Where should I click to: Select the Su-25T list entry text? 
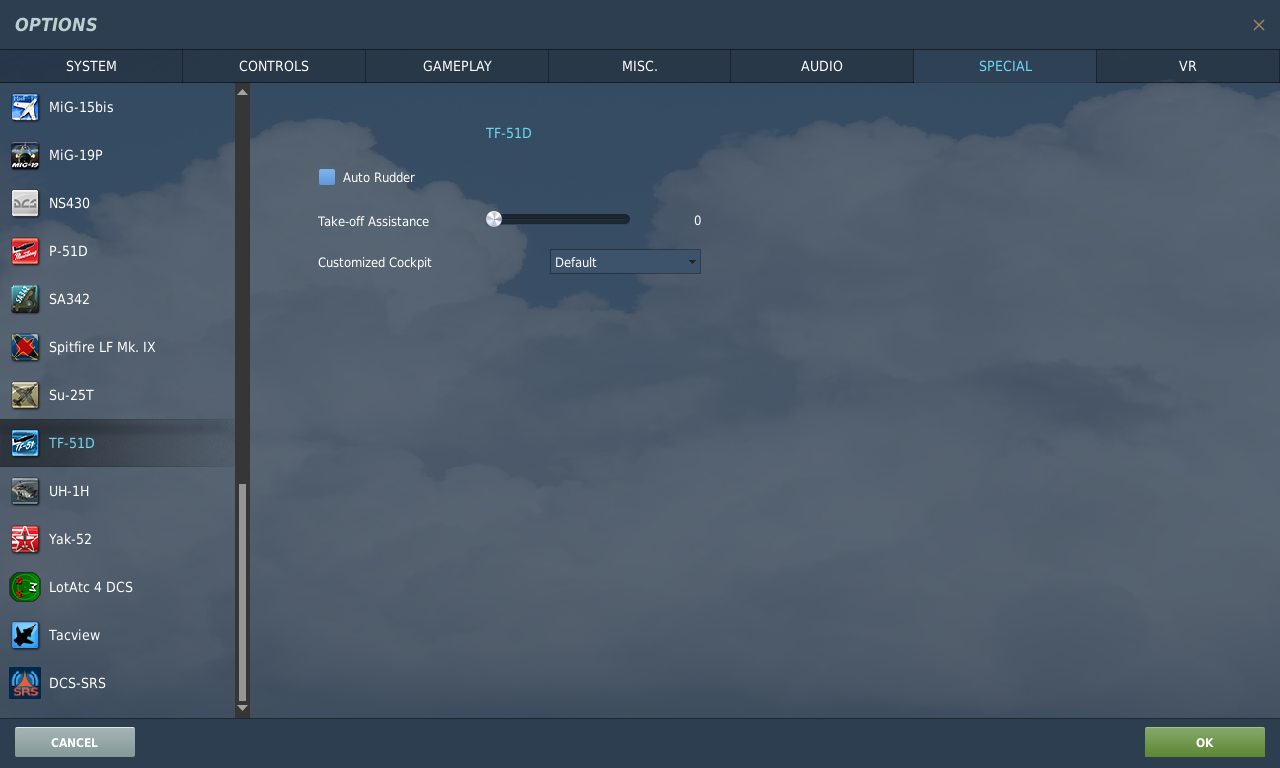pos(71,395)
